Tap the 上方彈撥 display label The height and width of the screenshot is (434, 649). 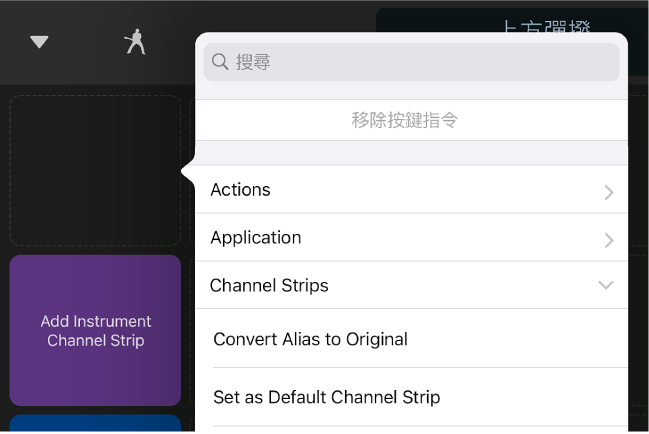tap(547, 26)
